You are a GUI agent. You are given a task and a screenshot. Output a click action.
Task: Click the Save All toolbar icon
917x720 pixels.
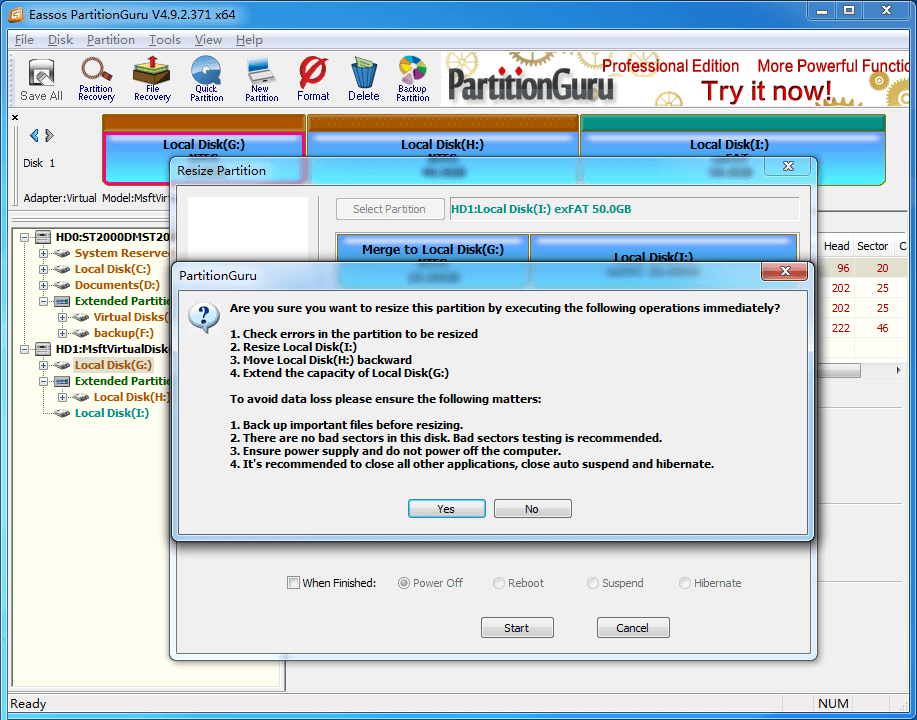click(41, 80)
